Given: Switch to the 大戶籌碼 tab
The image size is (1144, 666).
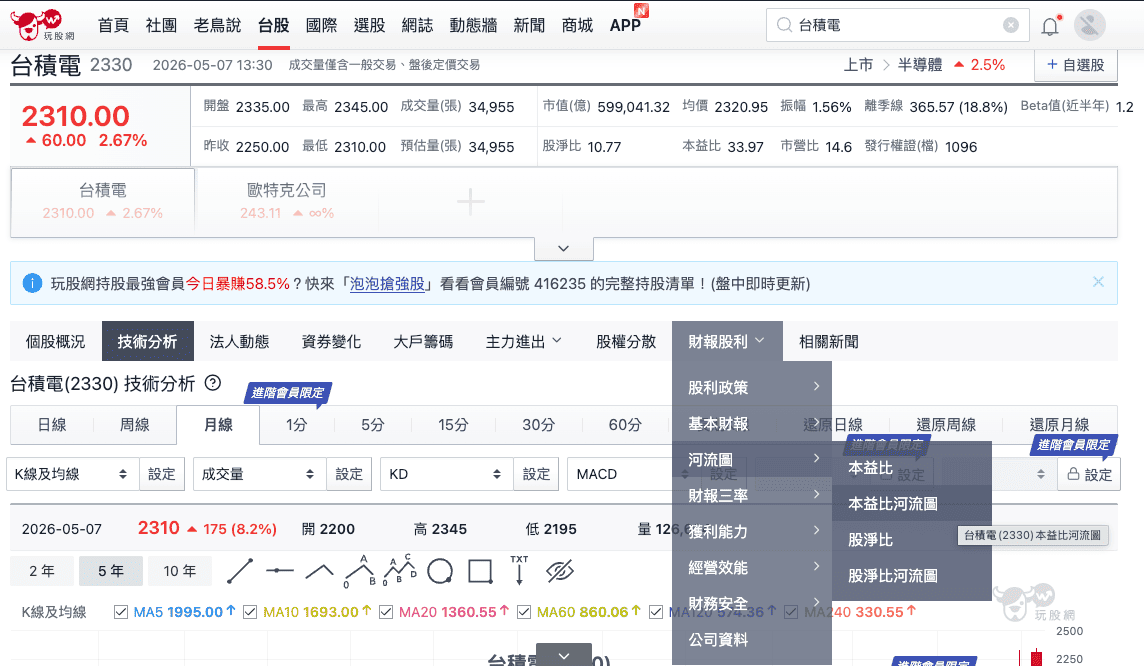Looking at the screenshot, I should (x=423, y=341).
